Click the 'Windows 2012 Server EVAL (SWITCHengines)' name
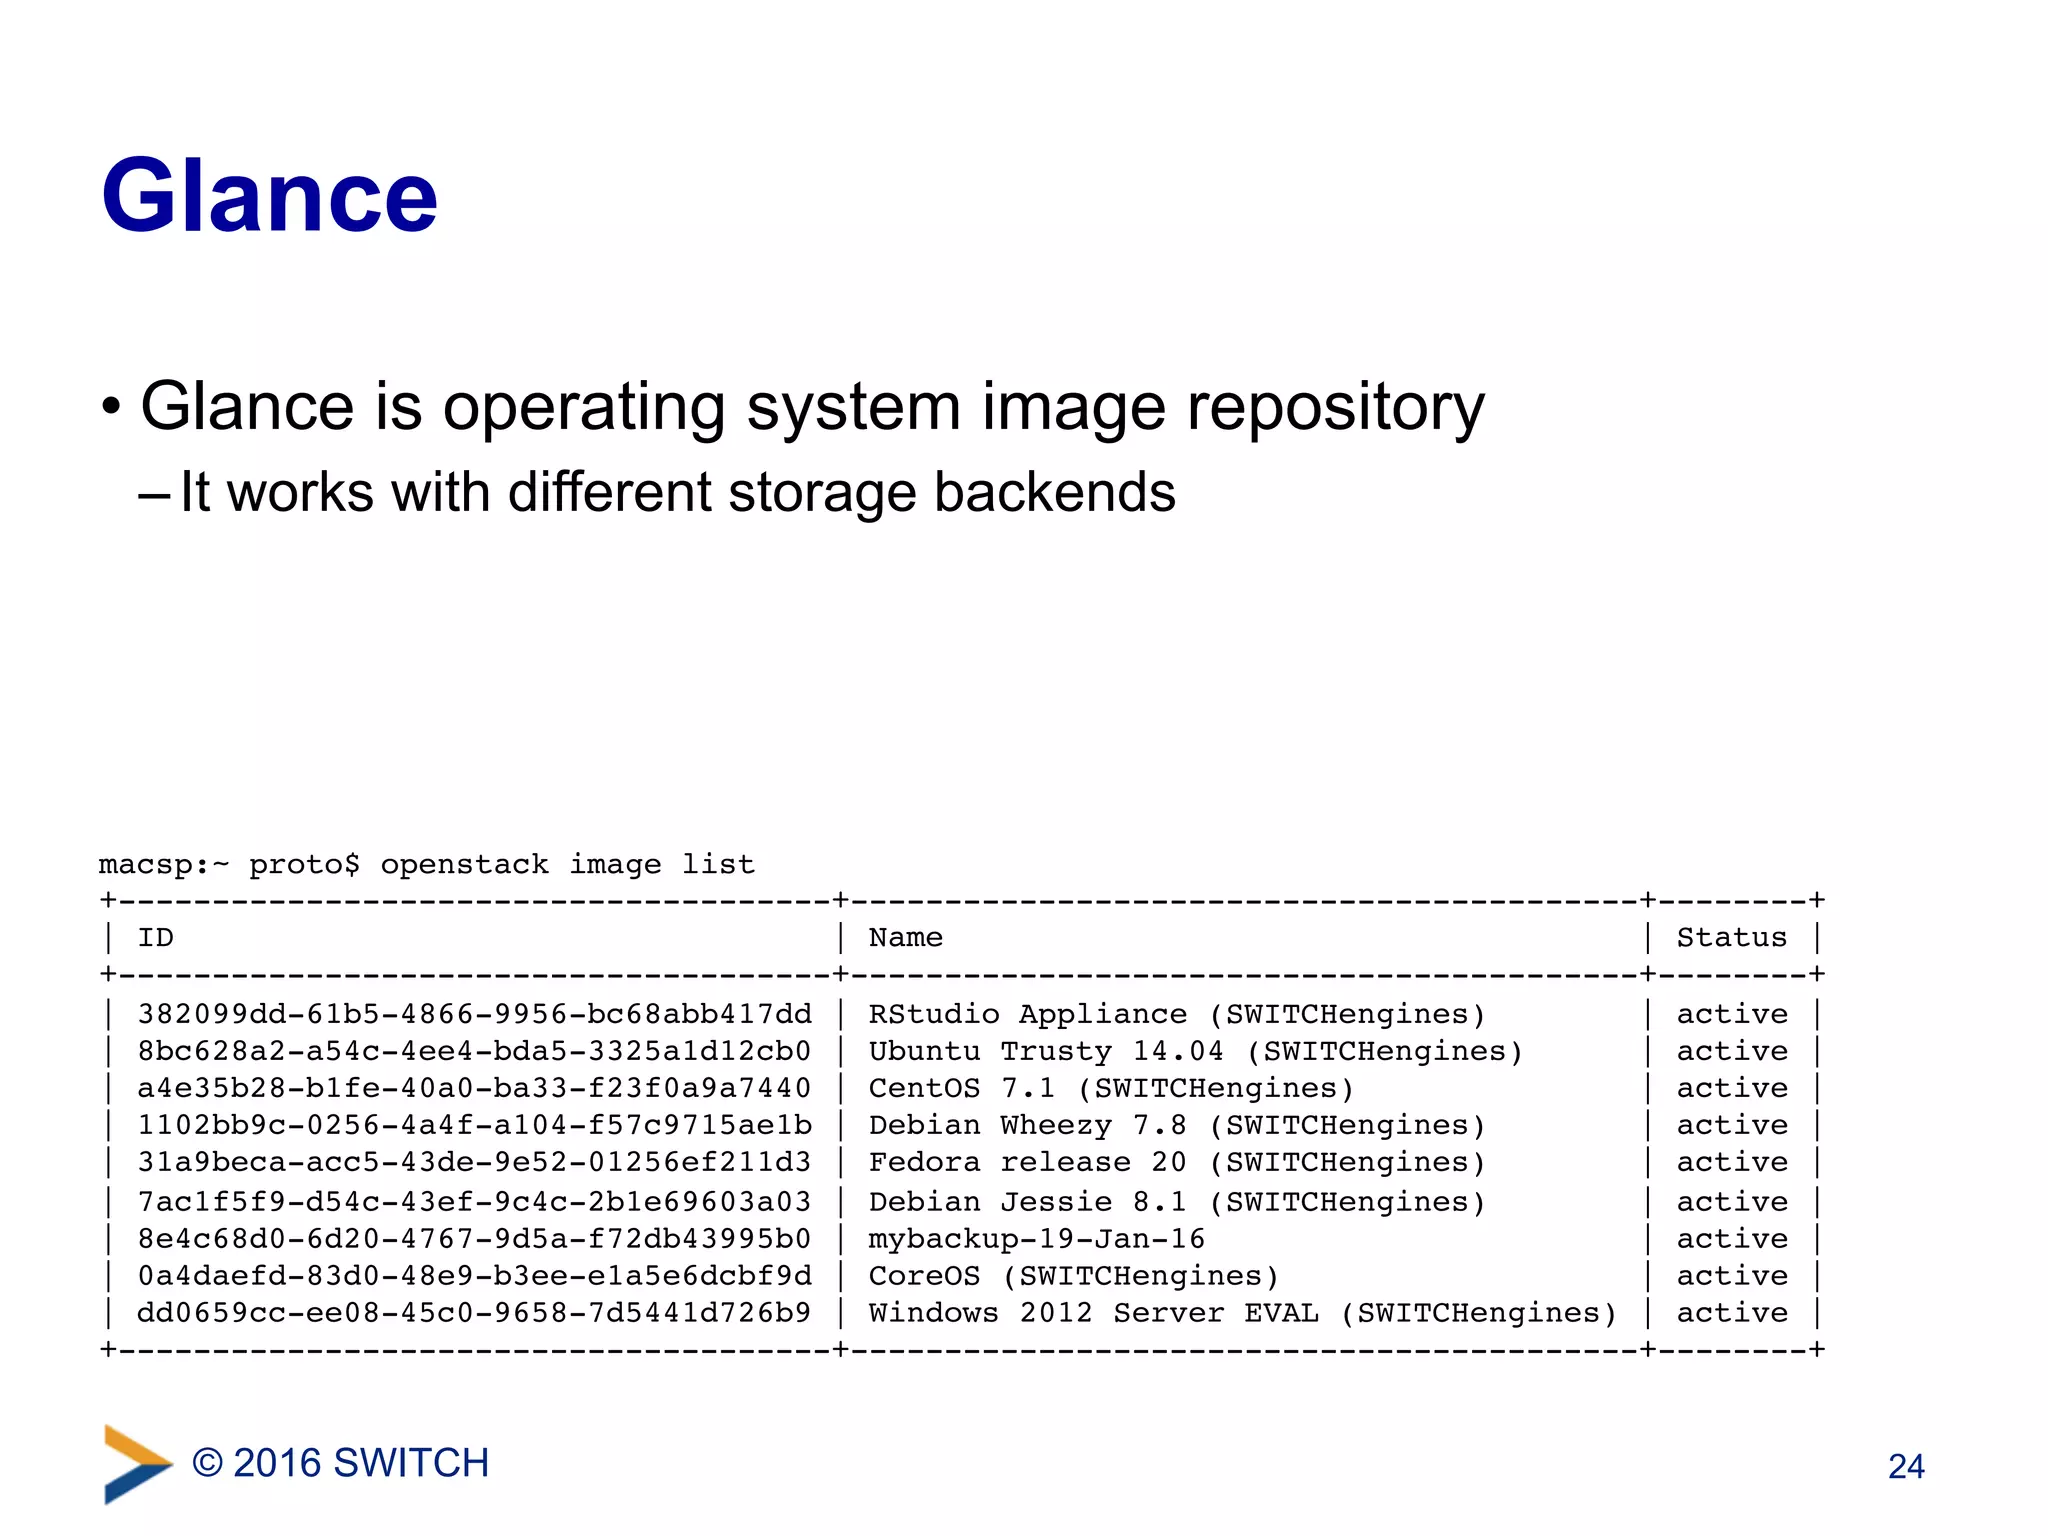 [1243, 1314]
